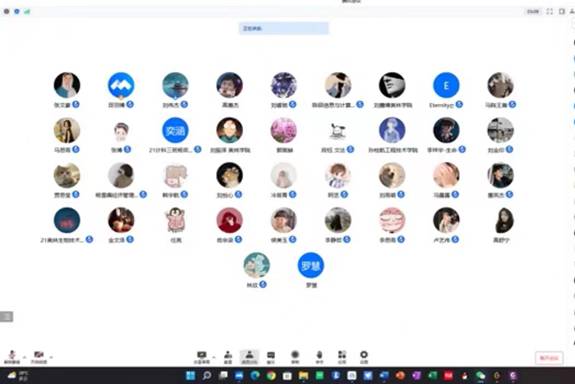This screenshot has height=384, width=575.
Task: Expand the arrow next to camera button
Action: pos(51,356)
